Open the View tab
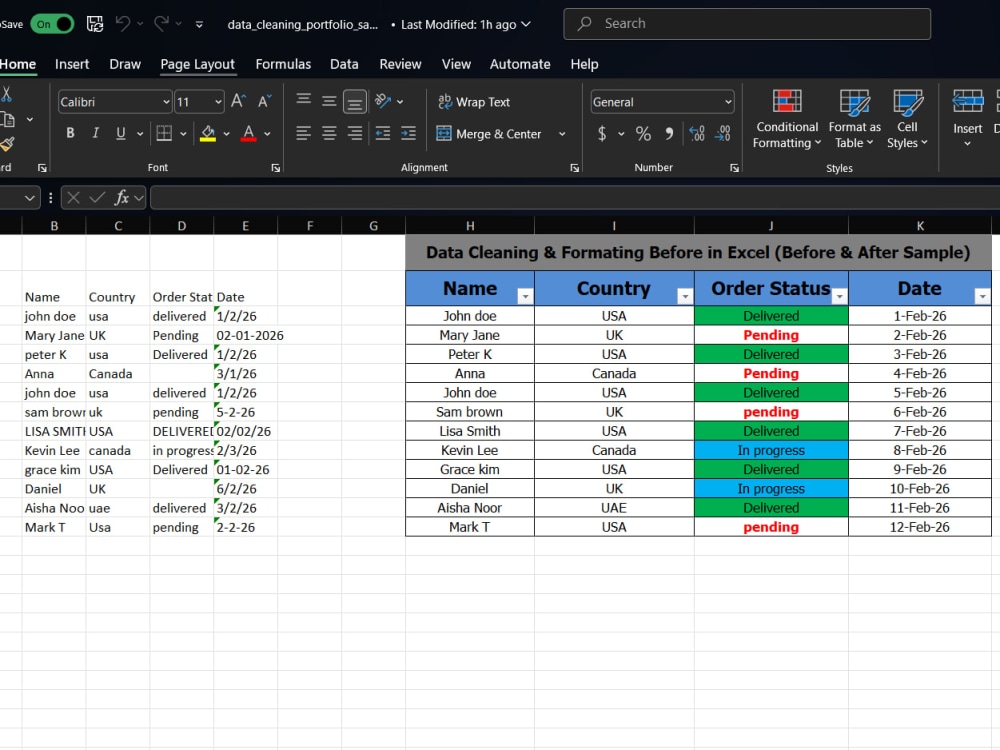The height and width of the screenshot is (750, 1000). point(456,64)
